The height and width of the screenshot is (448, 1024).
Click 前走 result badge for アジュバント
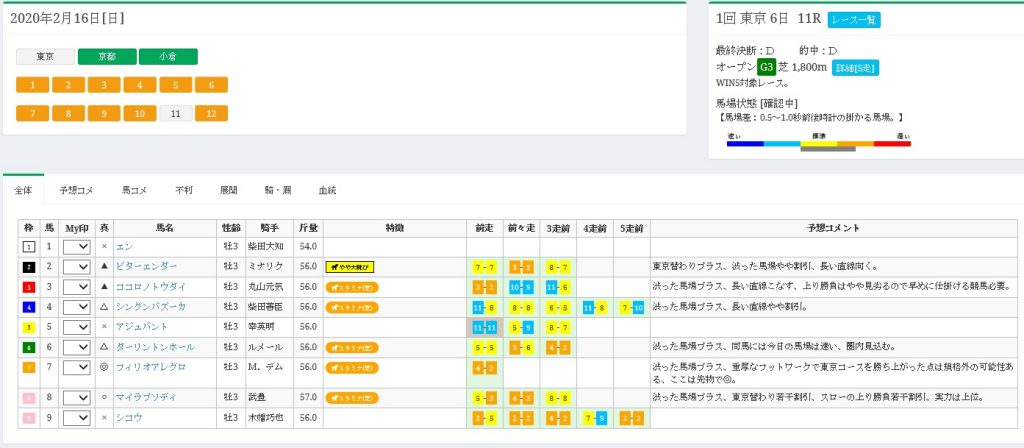pos(485,327)
